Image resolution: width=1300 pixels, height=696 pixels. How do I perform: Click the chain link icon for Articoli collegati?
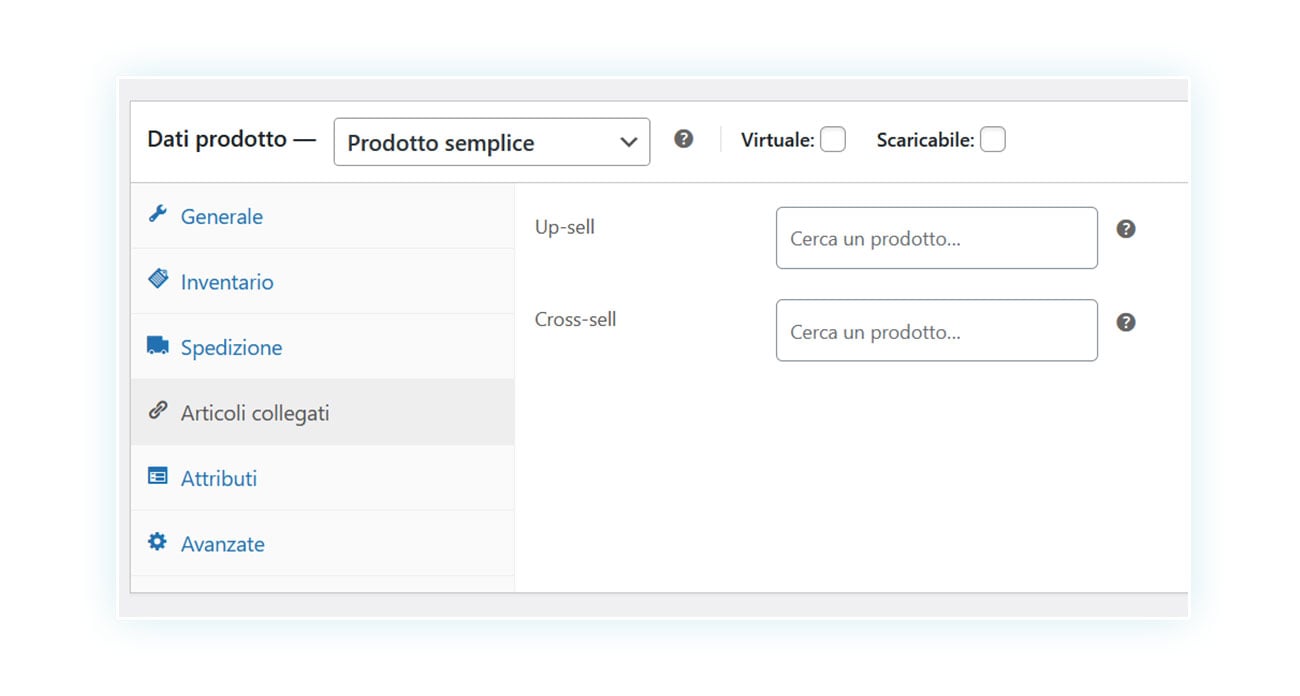157,410
